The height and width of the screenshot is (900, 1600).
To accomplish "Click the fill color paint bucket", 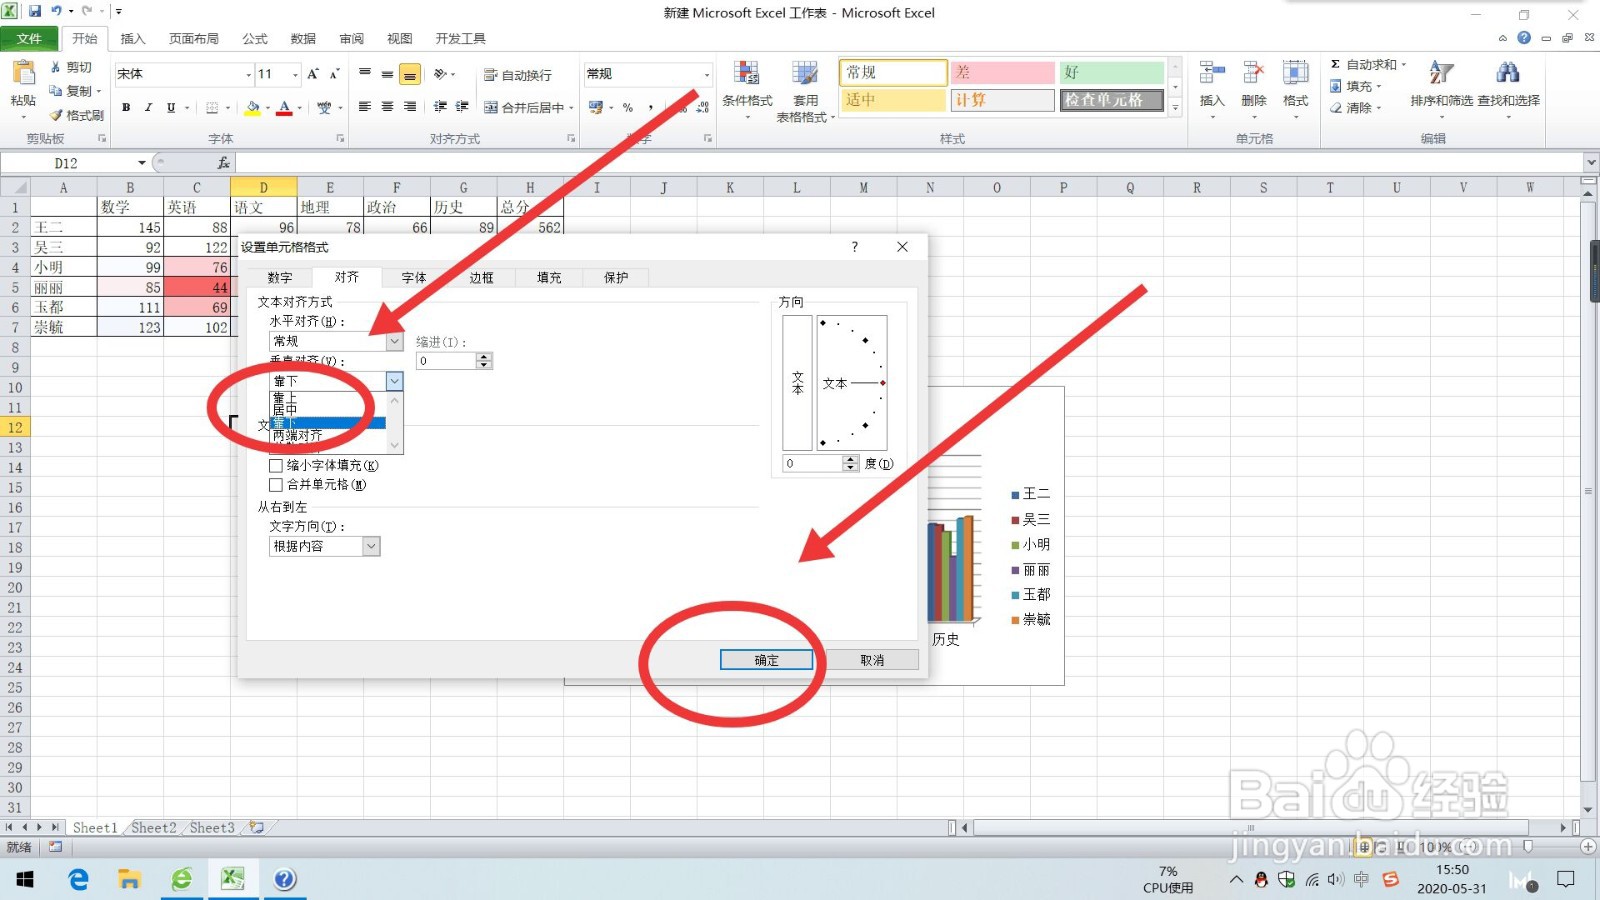I will 253,107.
